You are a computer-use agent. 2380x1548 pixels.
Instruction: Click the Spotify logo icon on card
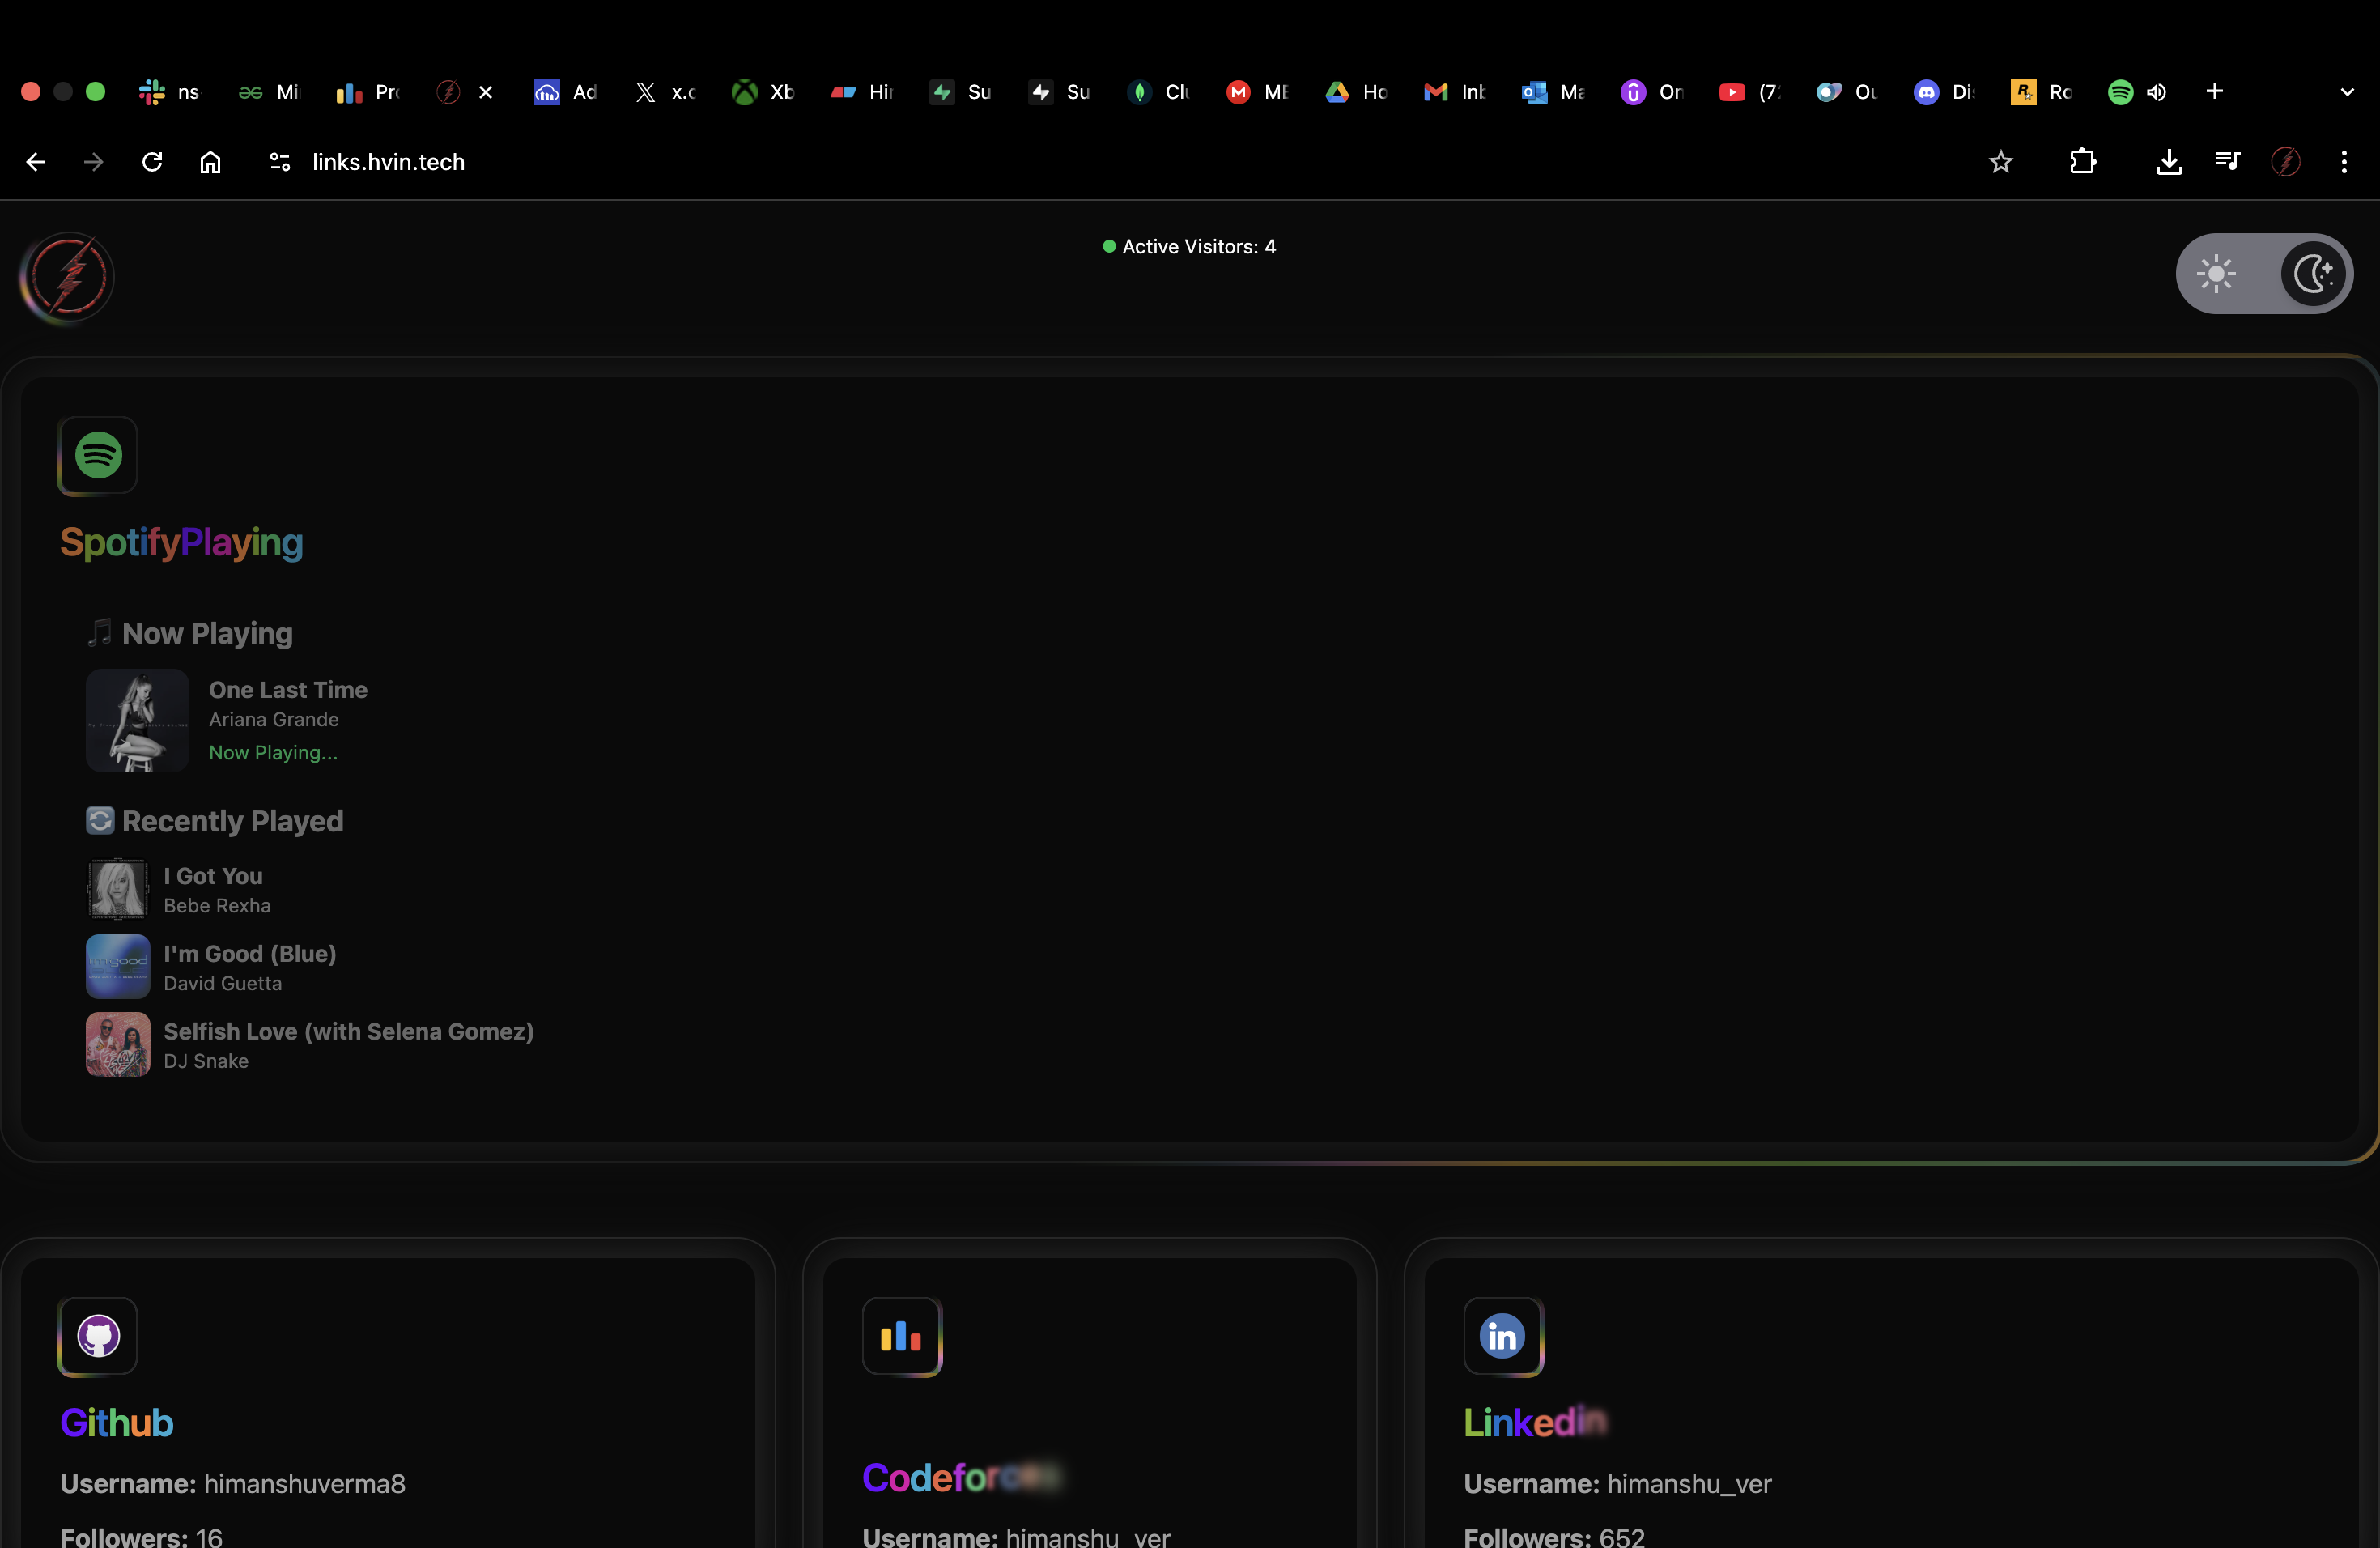[98, 455]
